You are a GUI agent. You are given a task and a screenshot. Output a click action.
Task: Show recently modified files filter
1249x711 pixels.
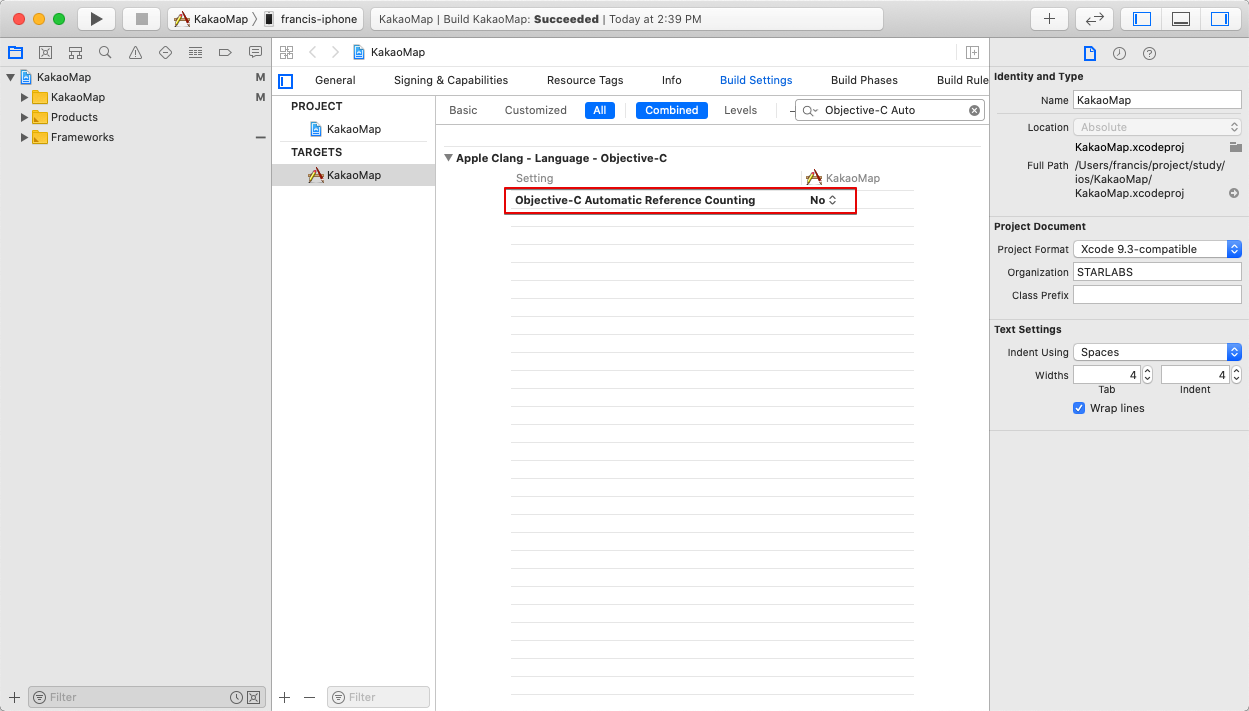(x=236, y=697)
